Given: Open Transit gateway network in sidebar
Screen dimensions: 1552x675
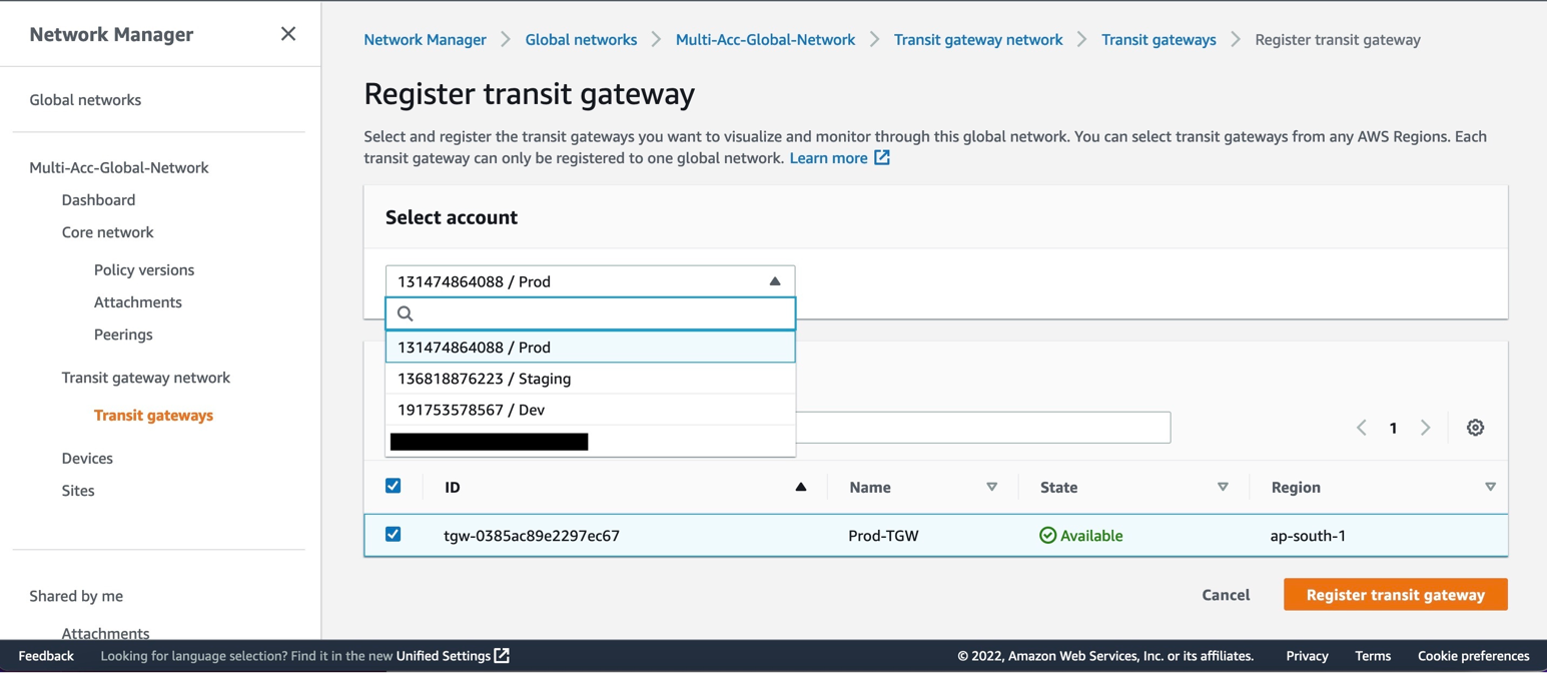Looking at the screenshot, I should pyautogui.click(x=147, y=378).
